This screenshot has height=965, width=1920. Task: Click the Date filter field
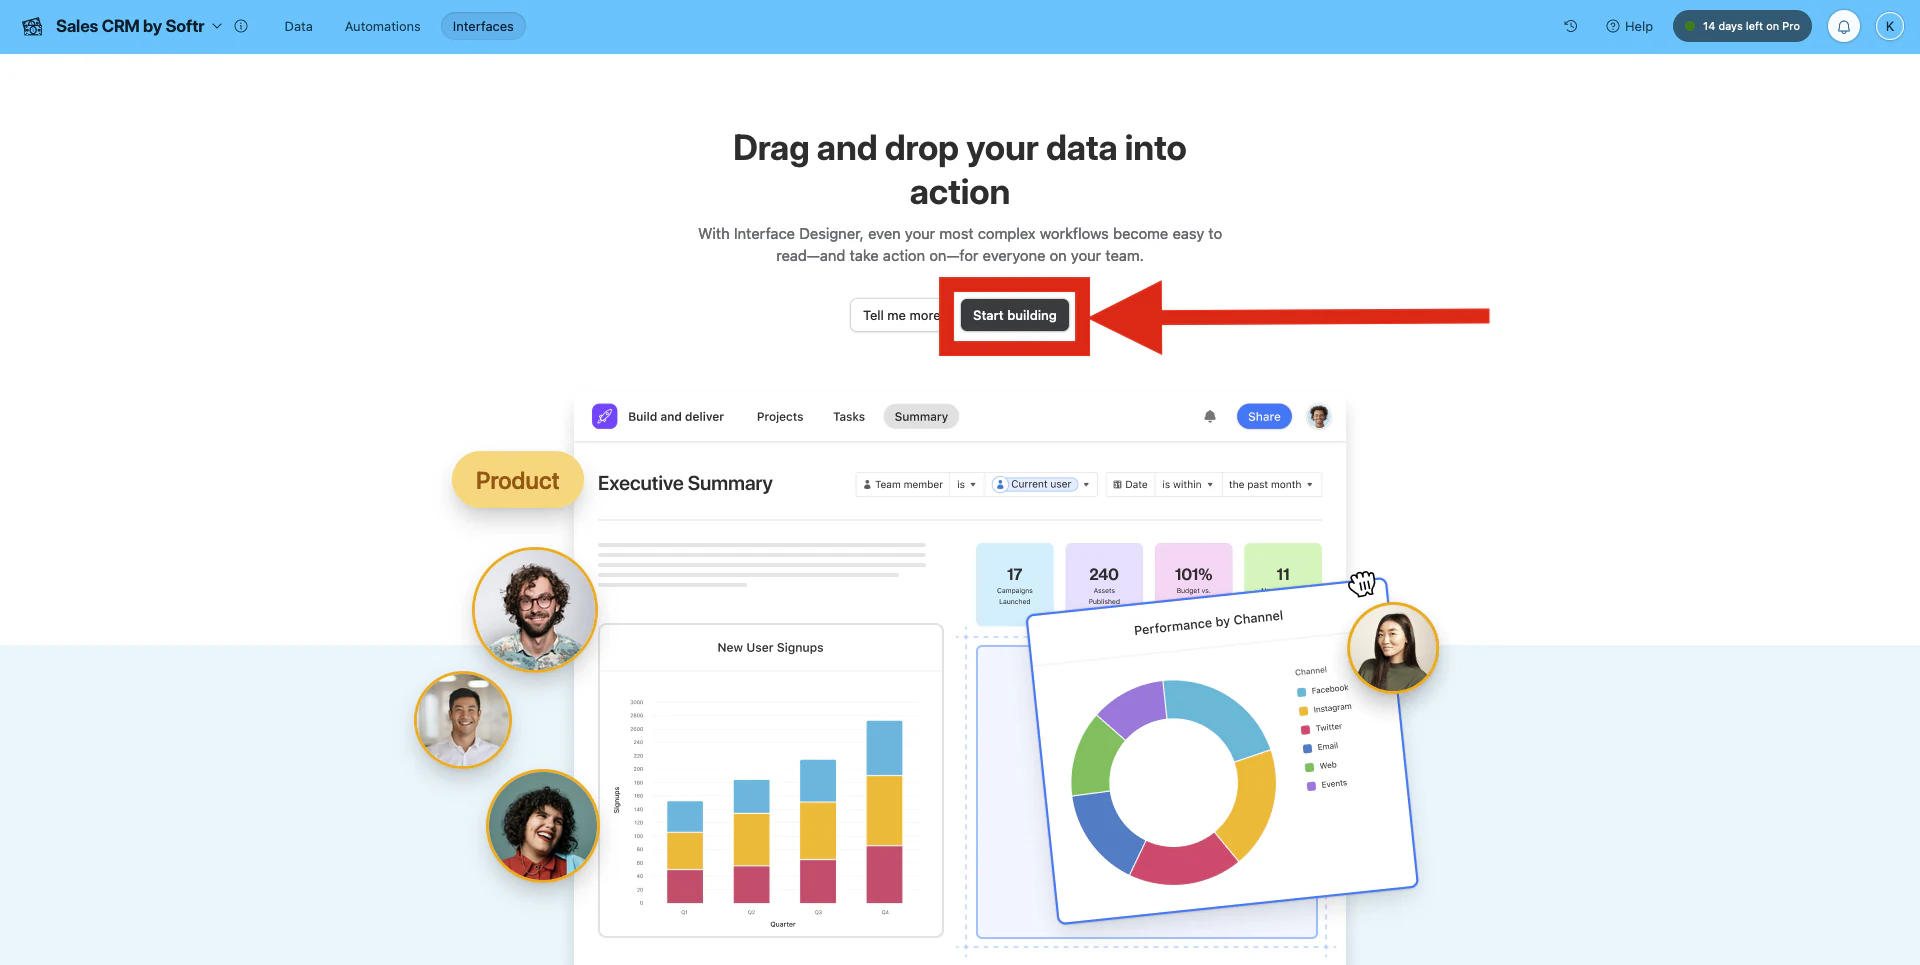pyautogui.click(x=1131, y=485)
